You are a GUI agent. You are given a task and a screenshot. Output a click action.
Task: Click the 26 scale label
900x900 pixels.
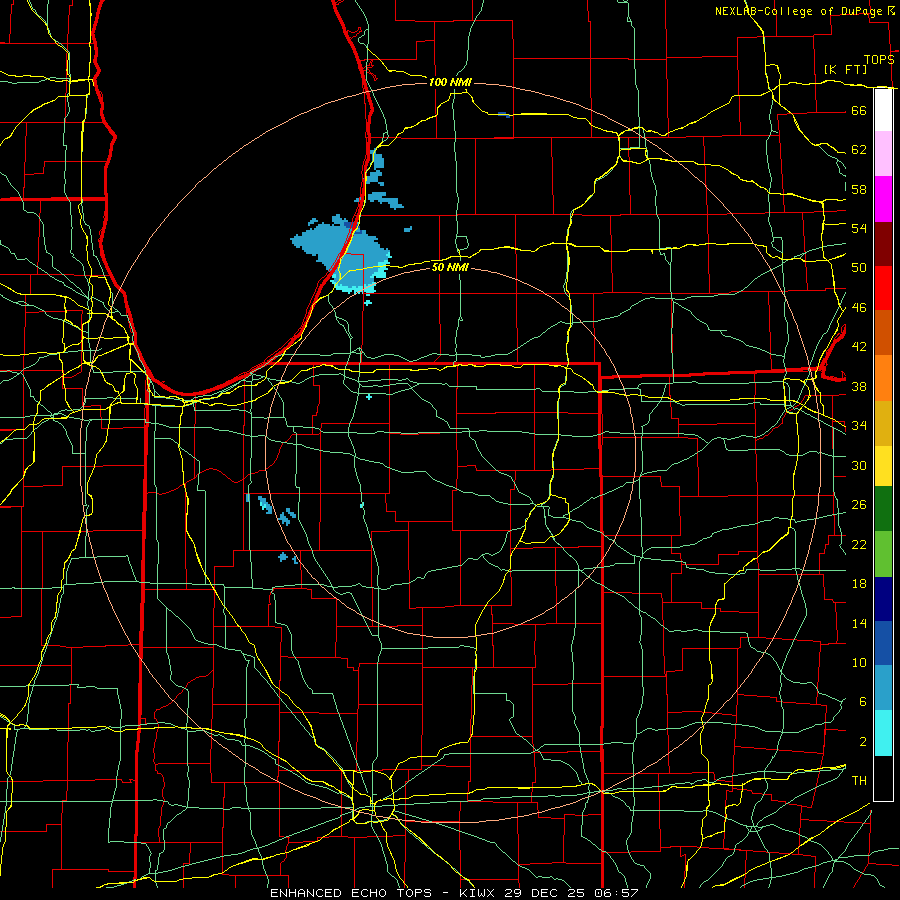[859, 505]
